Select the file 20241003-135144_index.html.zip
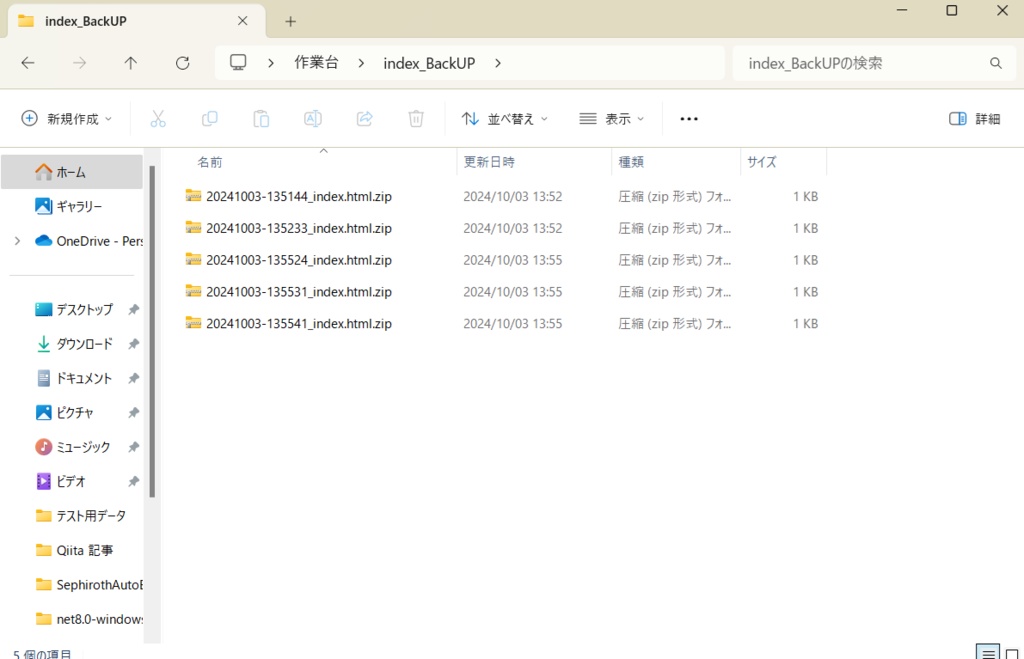 pos(297,196)
